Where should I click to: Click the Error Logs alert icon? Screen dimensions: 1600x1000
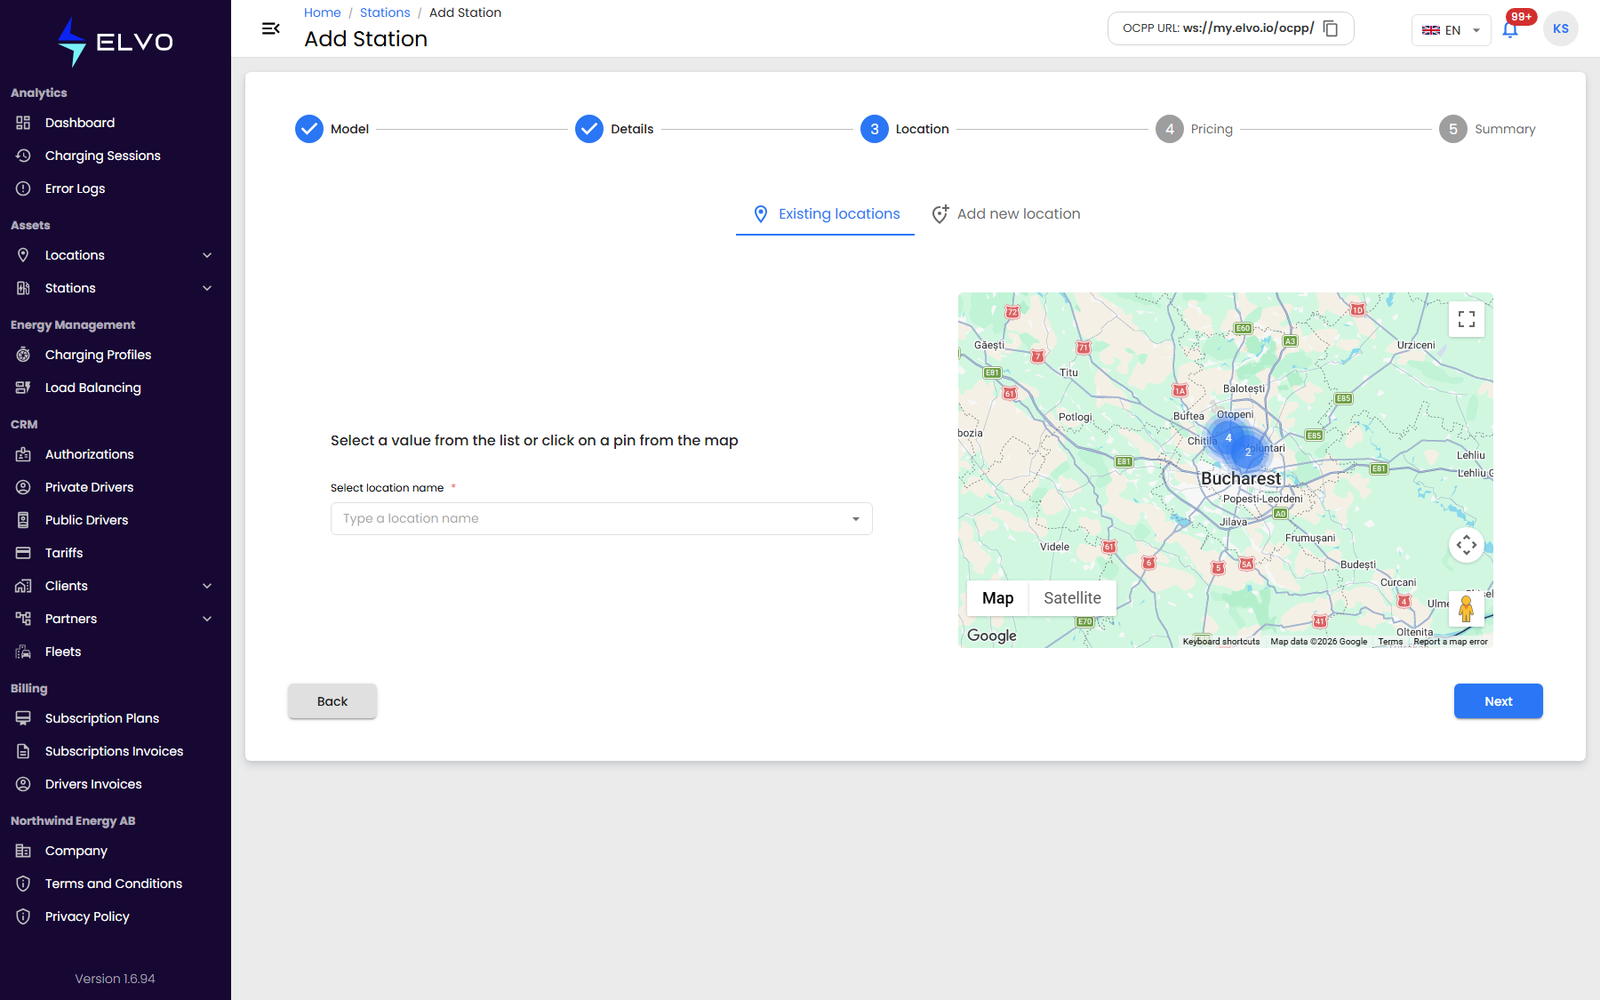[23, 189]
